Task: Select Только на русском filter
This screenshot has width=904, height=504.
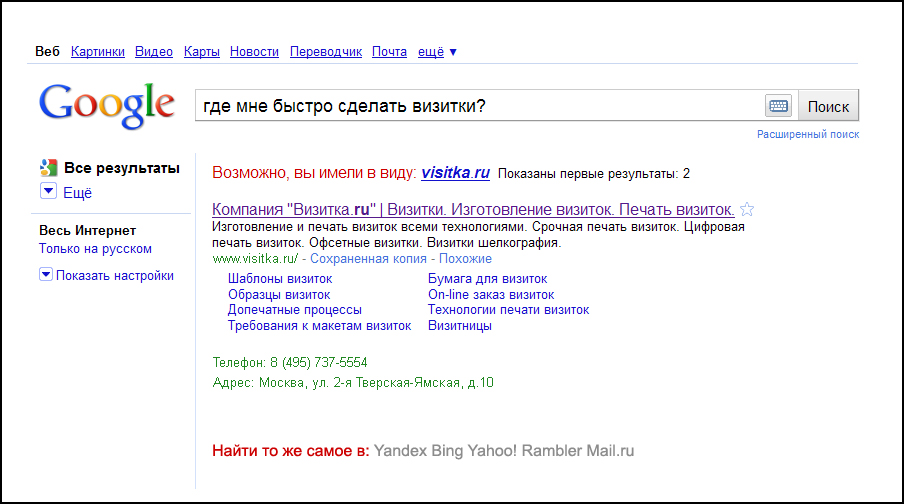Action: [x=95, y=249]
